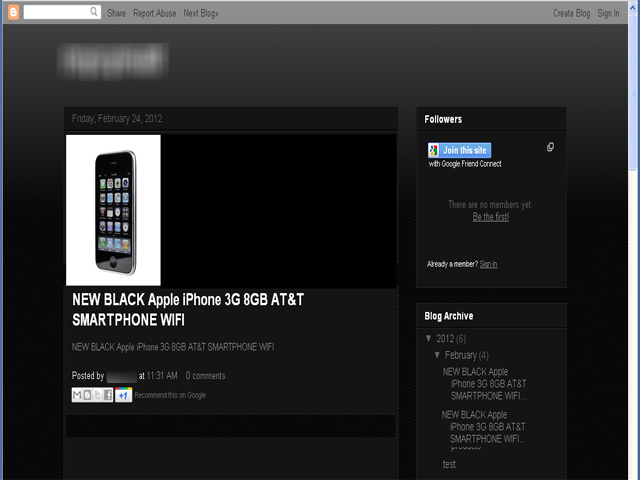
Task: Click the Followers gadget options icon
Action: click(x=550, y=147)
